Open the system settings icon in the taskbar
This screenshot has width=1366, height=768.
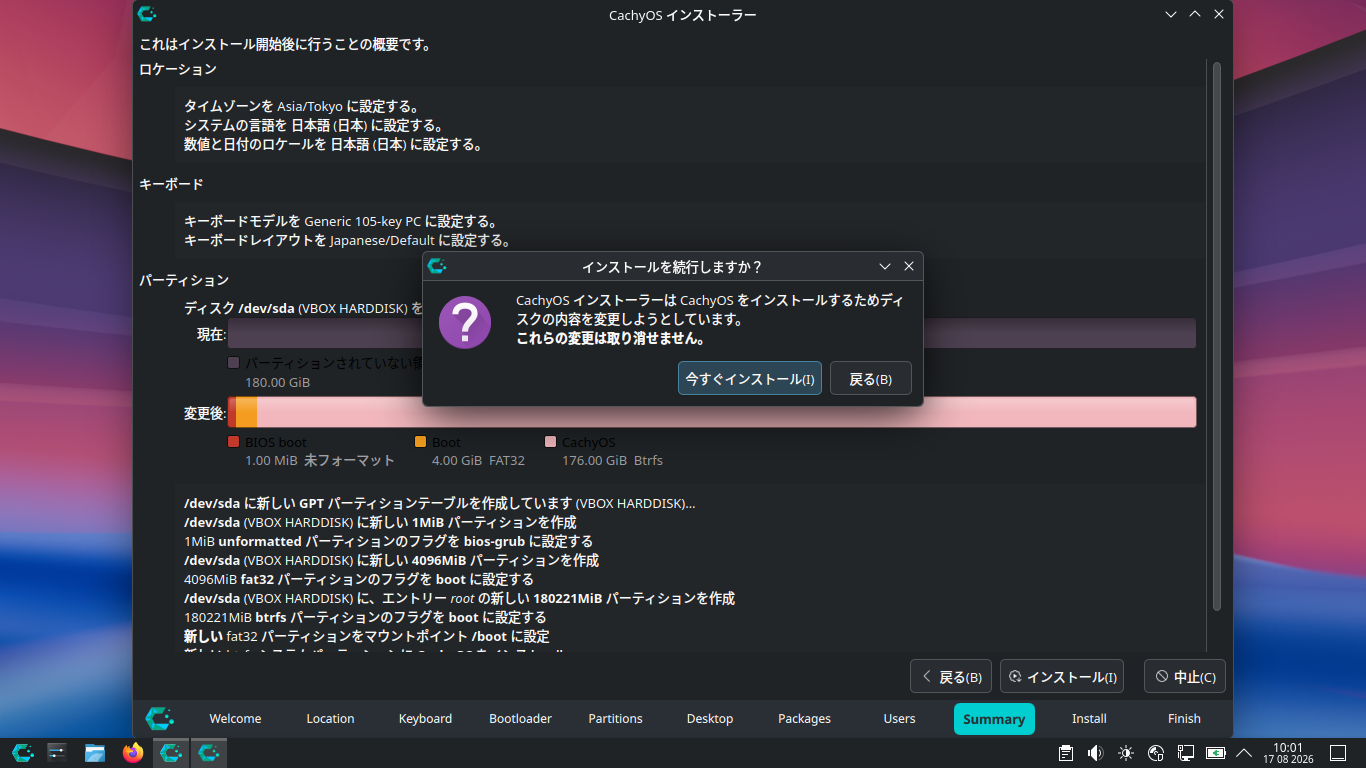pos(57,753)
